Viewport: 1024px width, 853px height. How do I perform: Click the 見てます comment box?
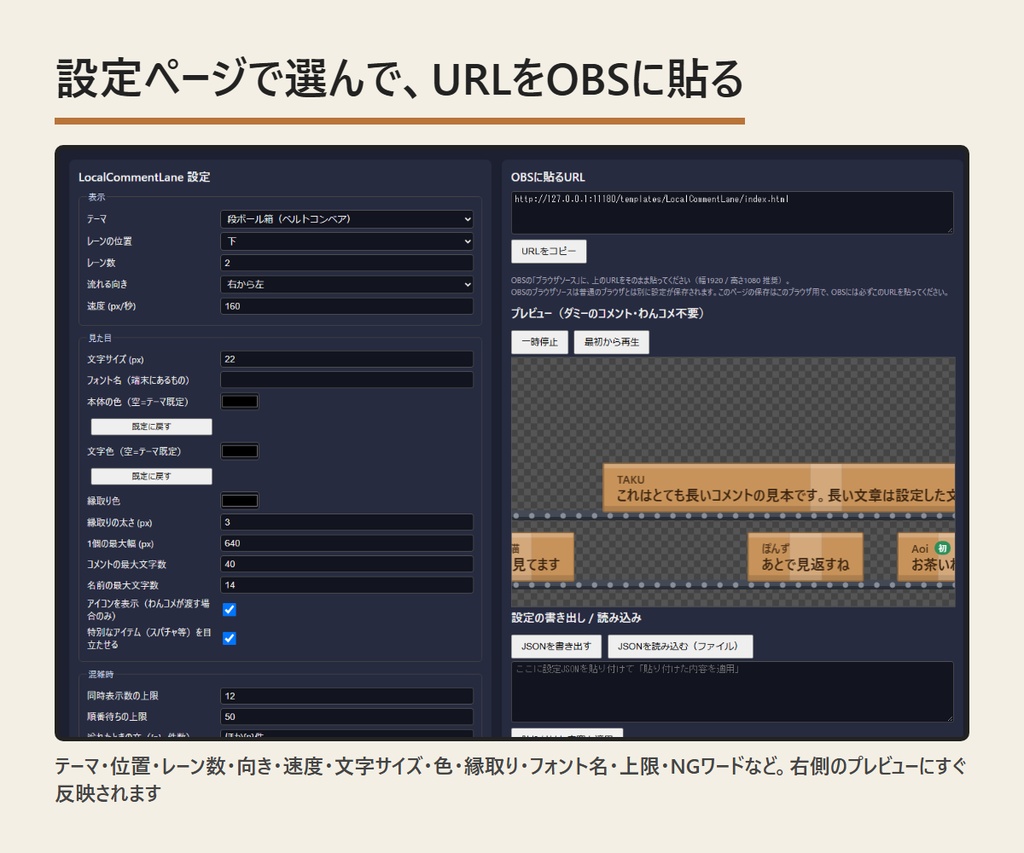click(x=543, y=557)
